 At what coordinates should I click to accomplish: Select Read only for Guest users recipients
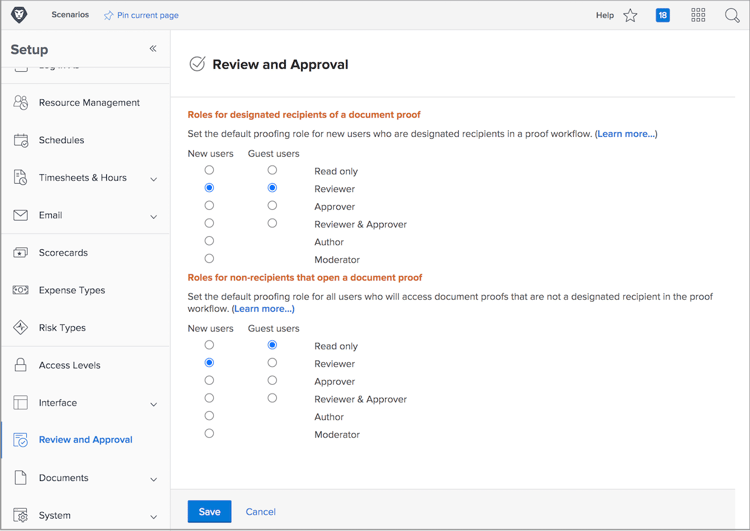272,170
